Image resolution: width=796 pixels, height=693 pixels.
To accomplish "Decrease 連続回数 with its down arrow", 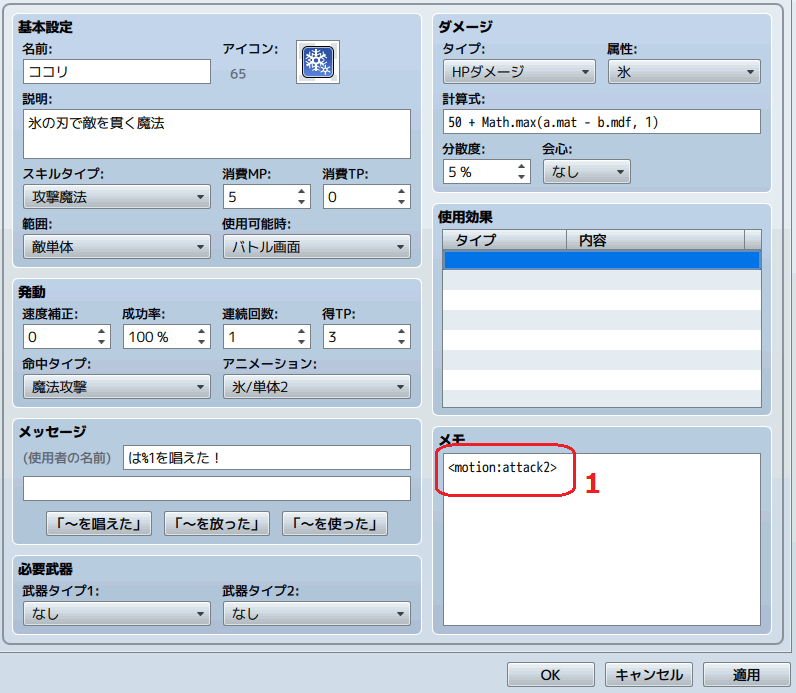I will 302,342.
